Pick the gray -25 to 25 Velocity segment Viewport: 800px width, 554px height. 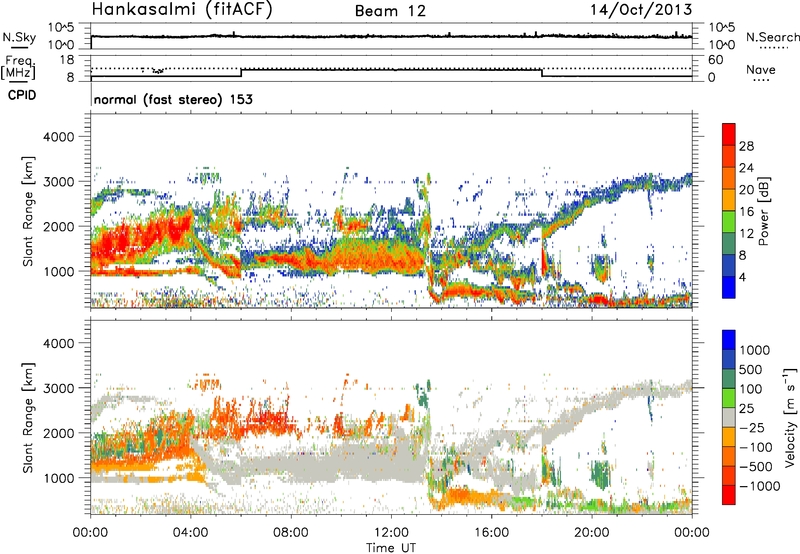(729, 418)
